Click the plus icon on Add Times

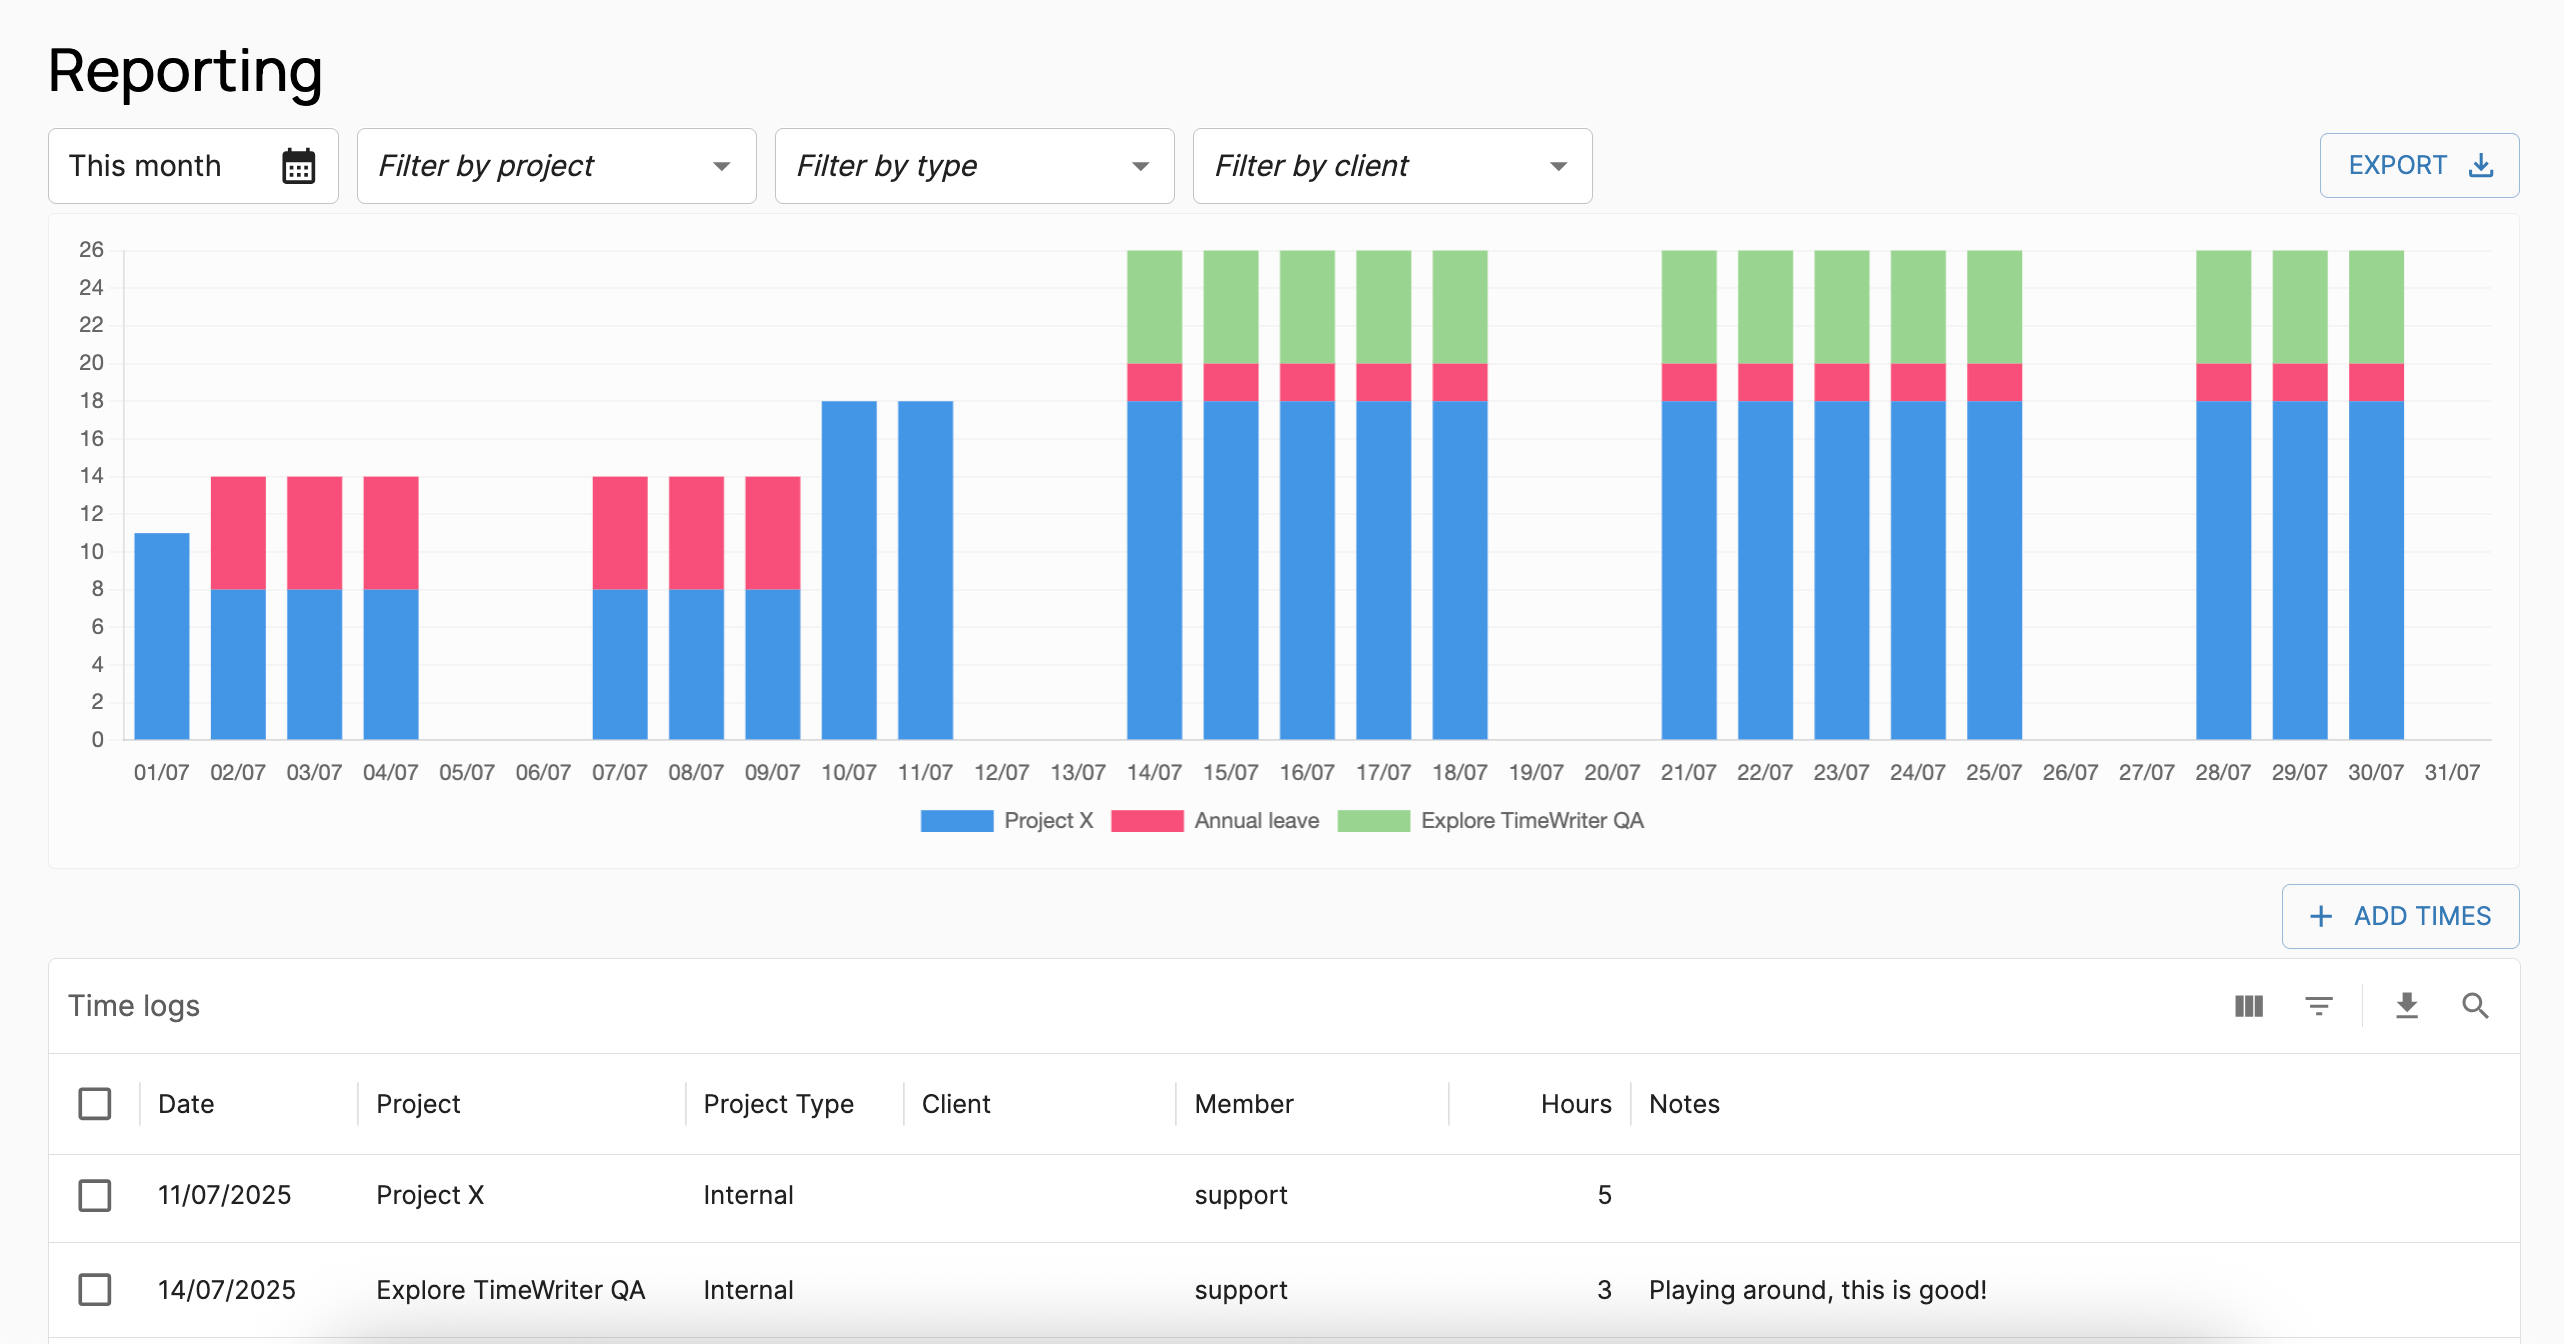(2321, 916)
